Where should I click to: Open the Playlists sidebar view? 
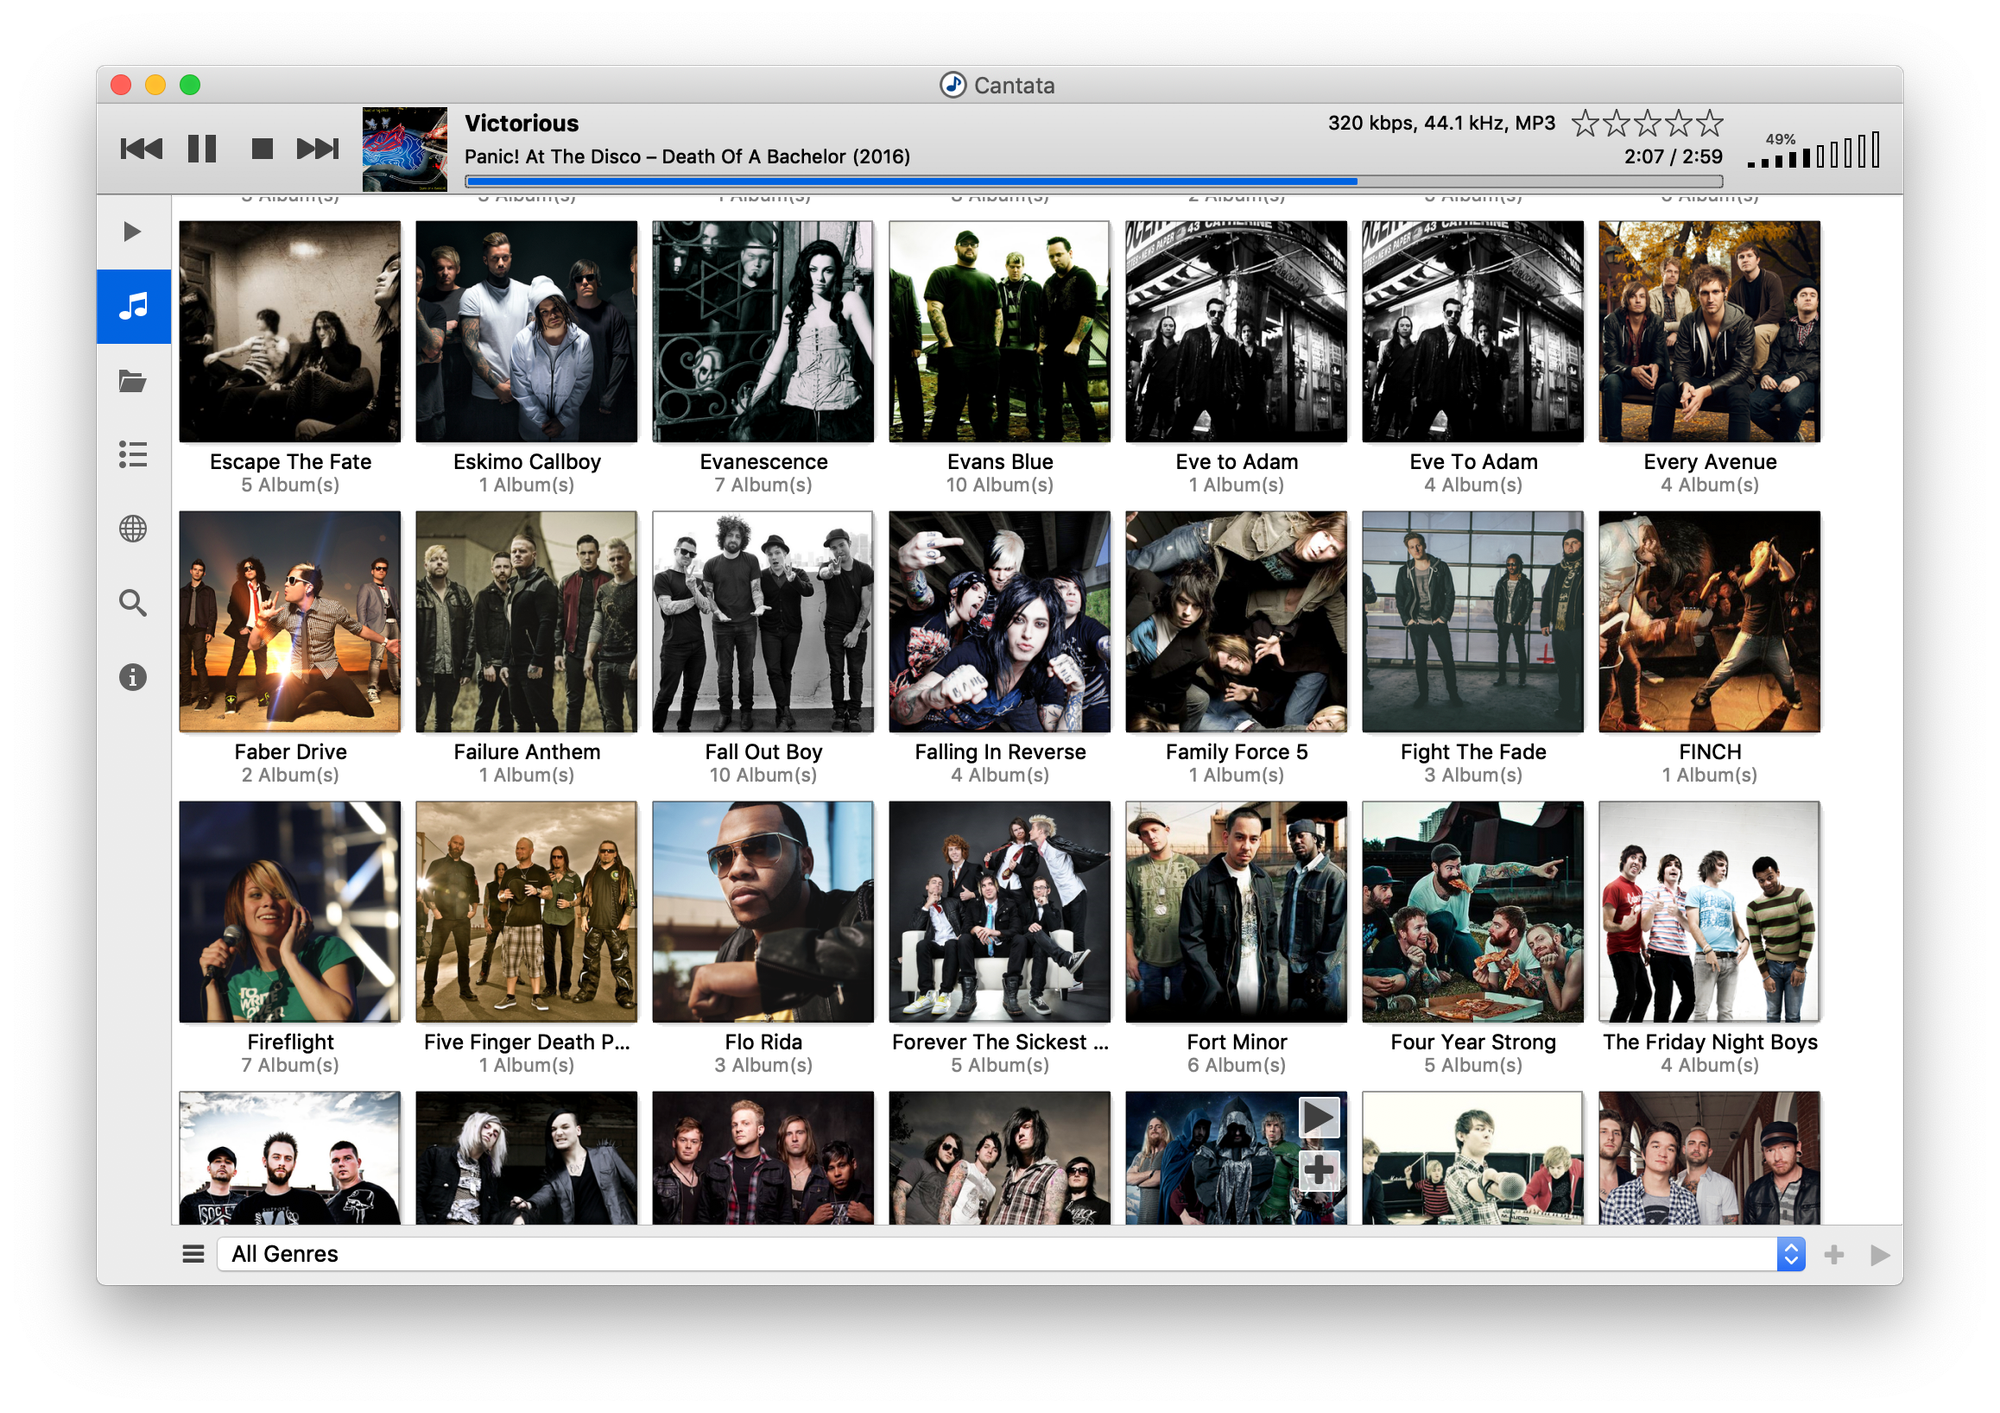133,455
